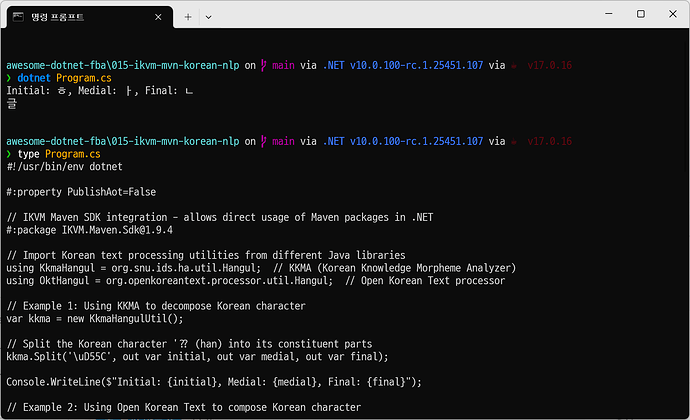Click the '// IKVM Maven SDK integration' comment
The height and width of the screenshot is (420, 690).
tap(220, 217)
